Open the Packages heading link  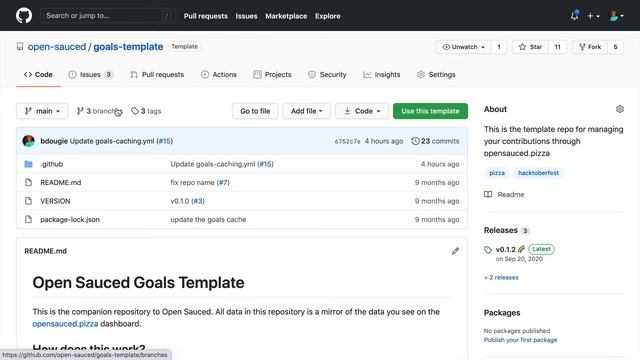502,313
